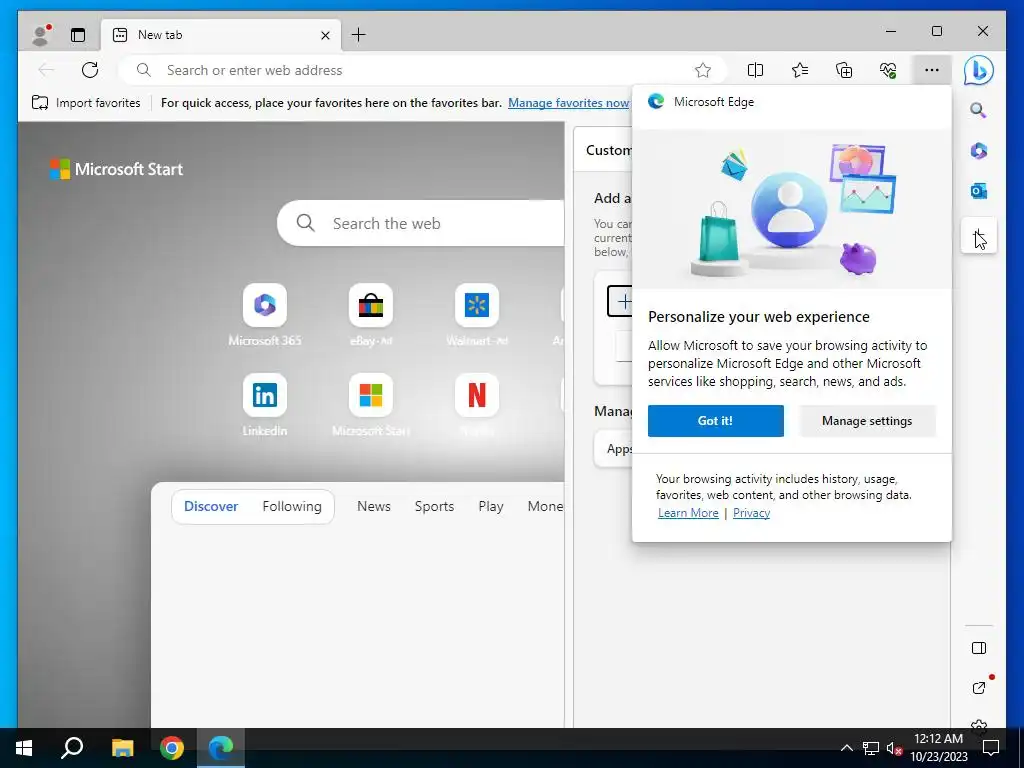Image resolution: width=1024 pixels, height=768 pixels.
Task: Open the Bing chat sidebar icon
Action: [x=978, y=70]
